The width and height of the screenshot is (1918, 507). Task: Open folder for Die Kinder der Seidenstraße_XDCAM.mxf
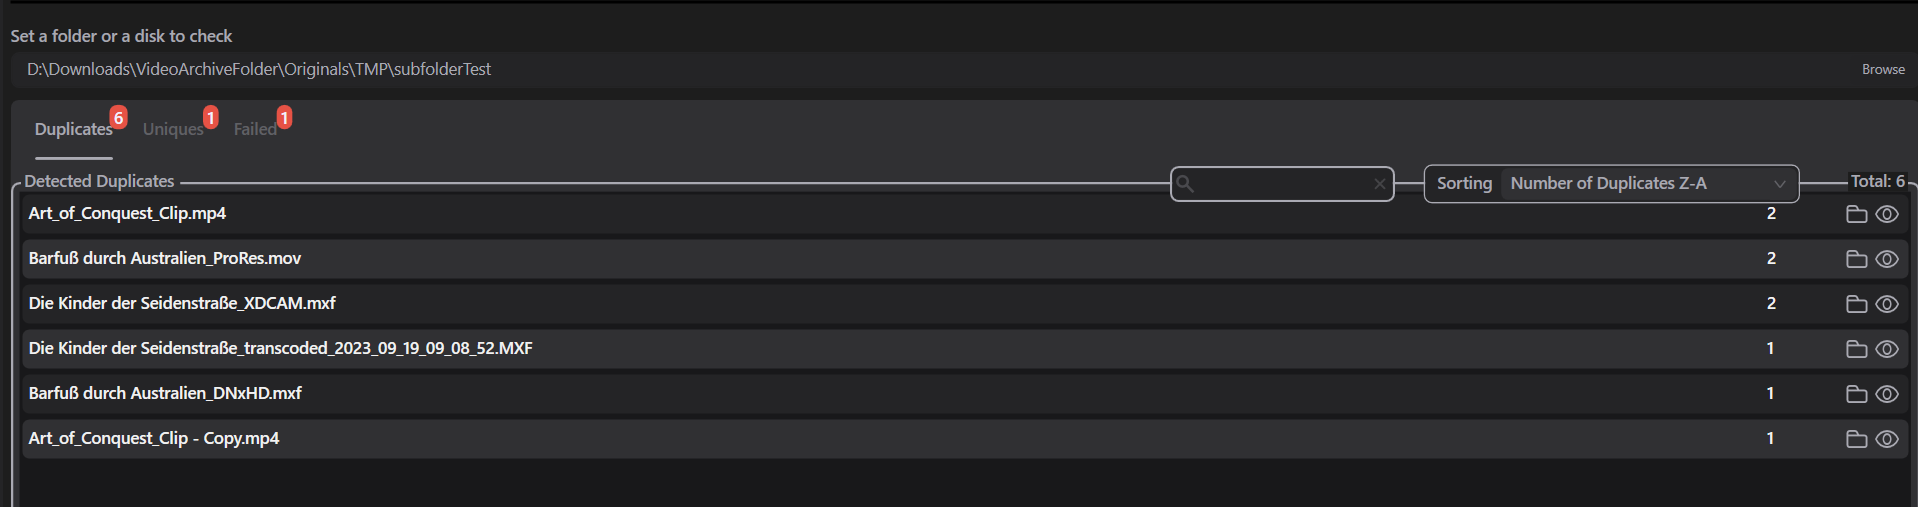pyautogui.click(x=1856, y=304)
